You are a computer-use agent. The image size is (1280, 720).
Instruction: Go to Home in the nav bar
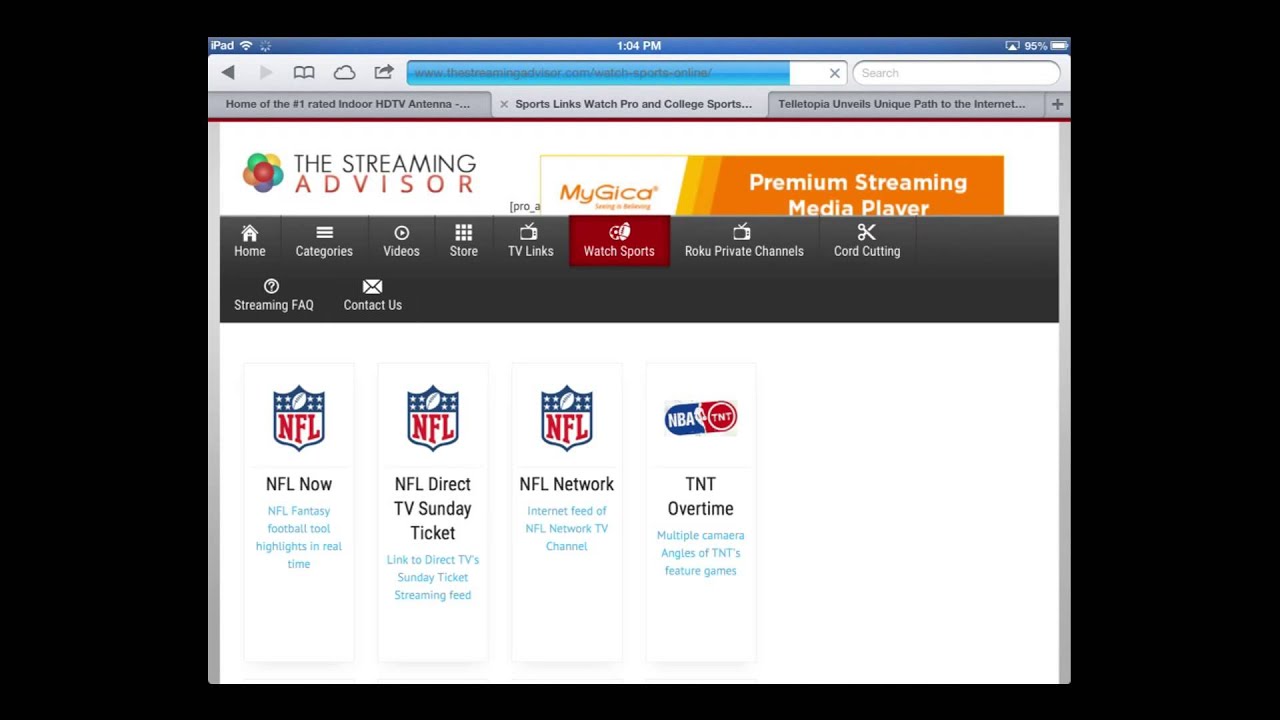pyautogui.click(x=250, y=241)
